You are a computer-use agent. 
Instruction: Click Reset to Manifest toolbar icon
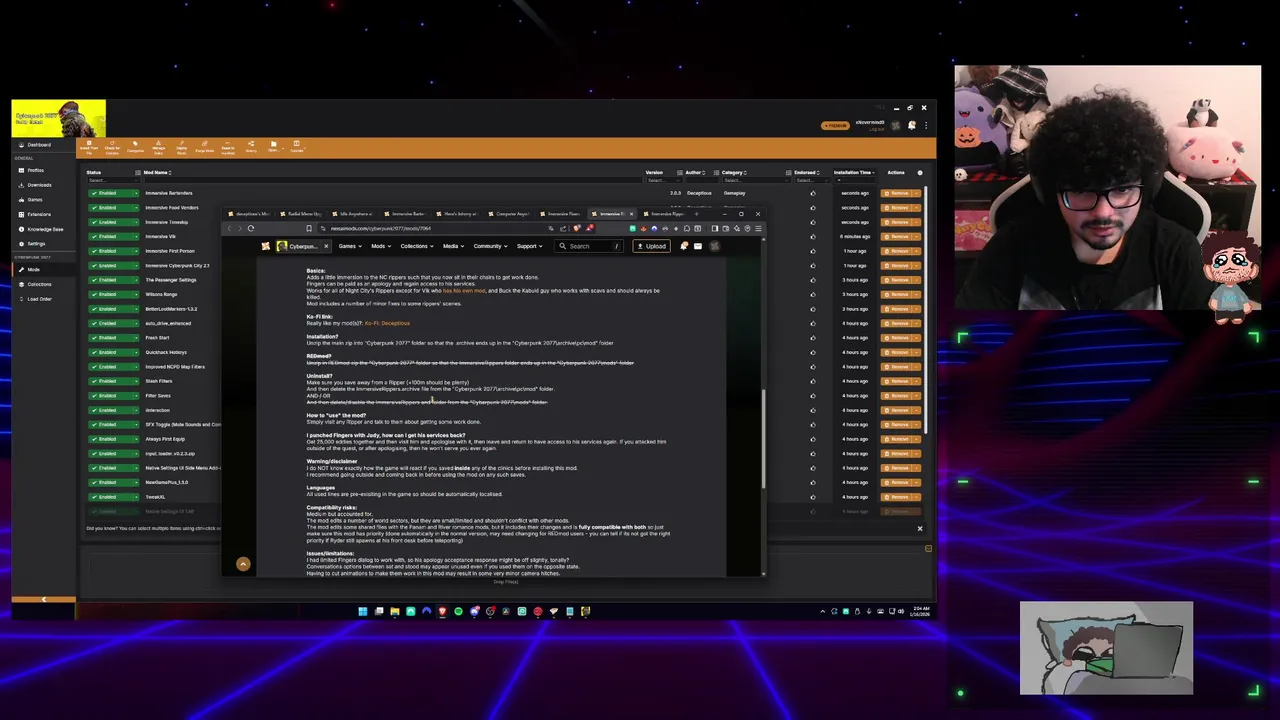[x=227, y=147]
